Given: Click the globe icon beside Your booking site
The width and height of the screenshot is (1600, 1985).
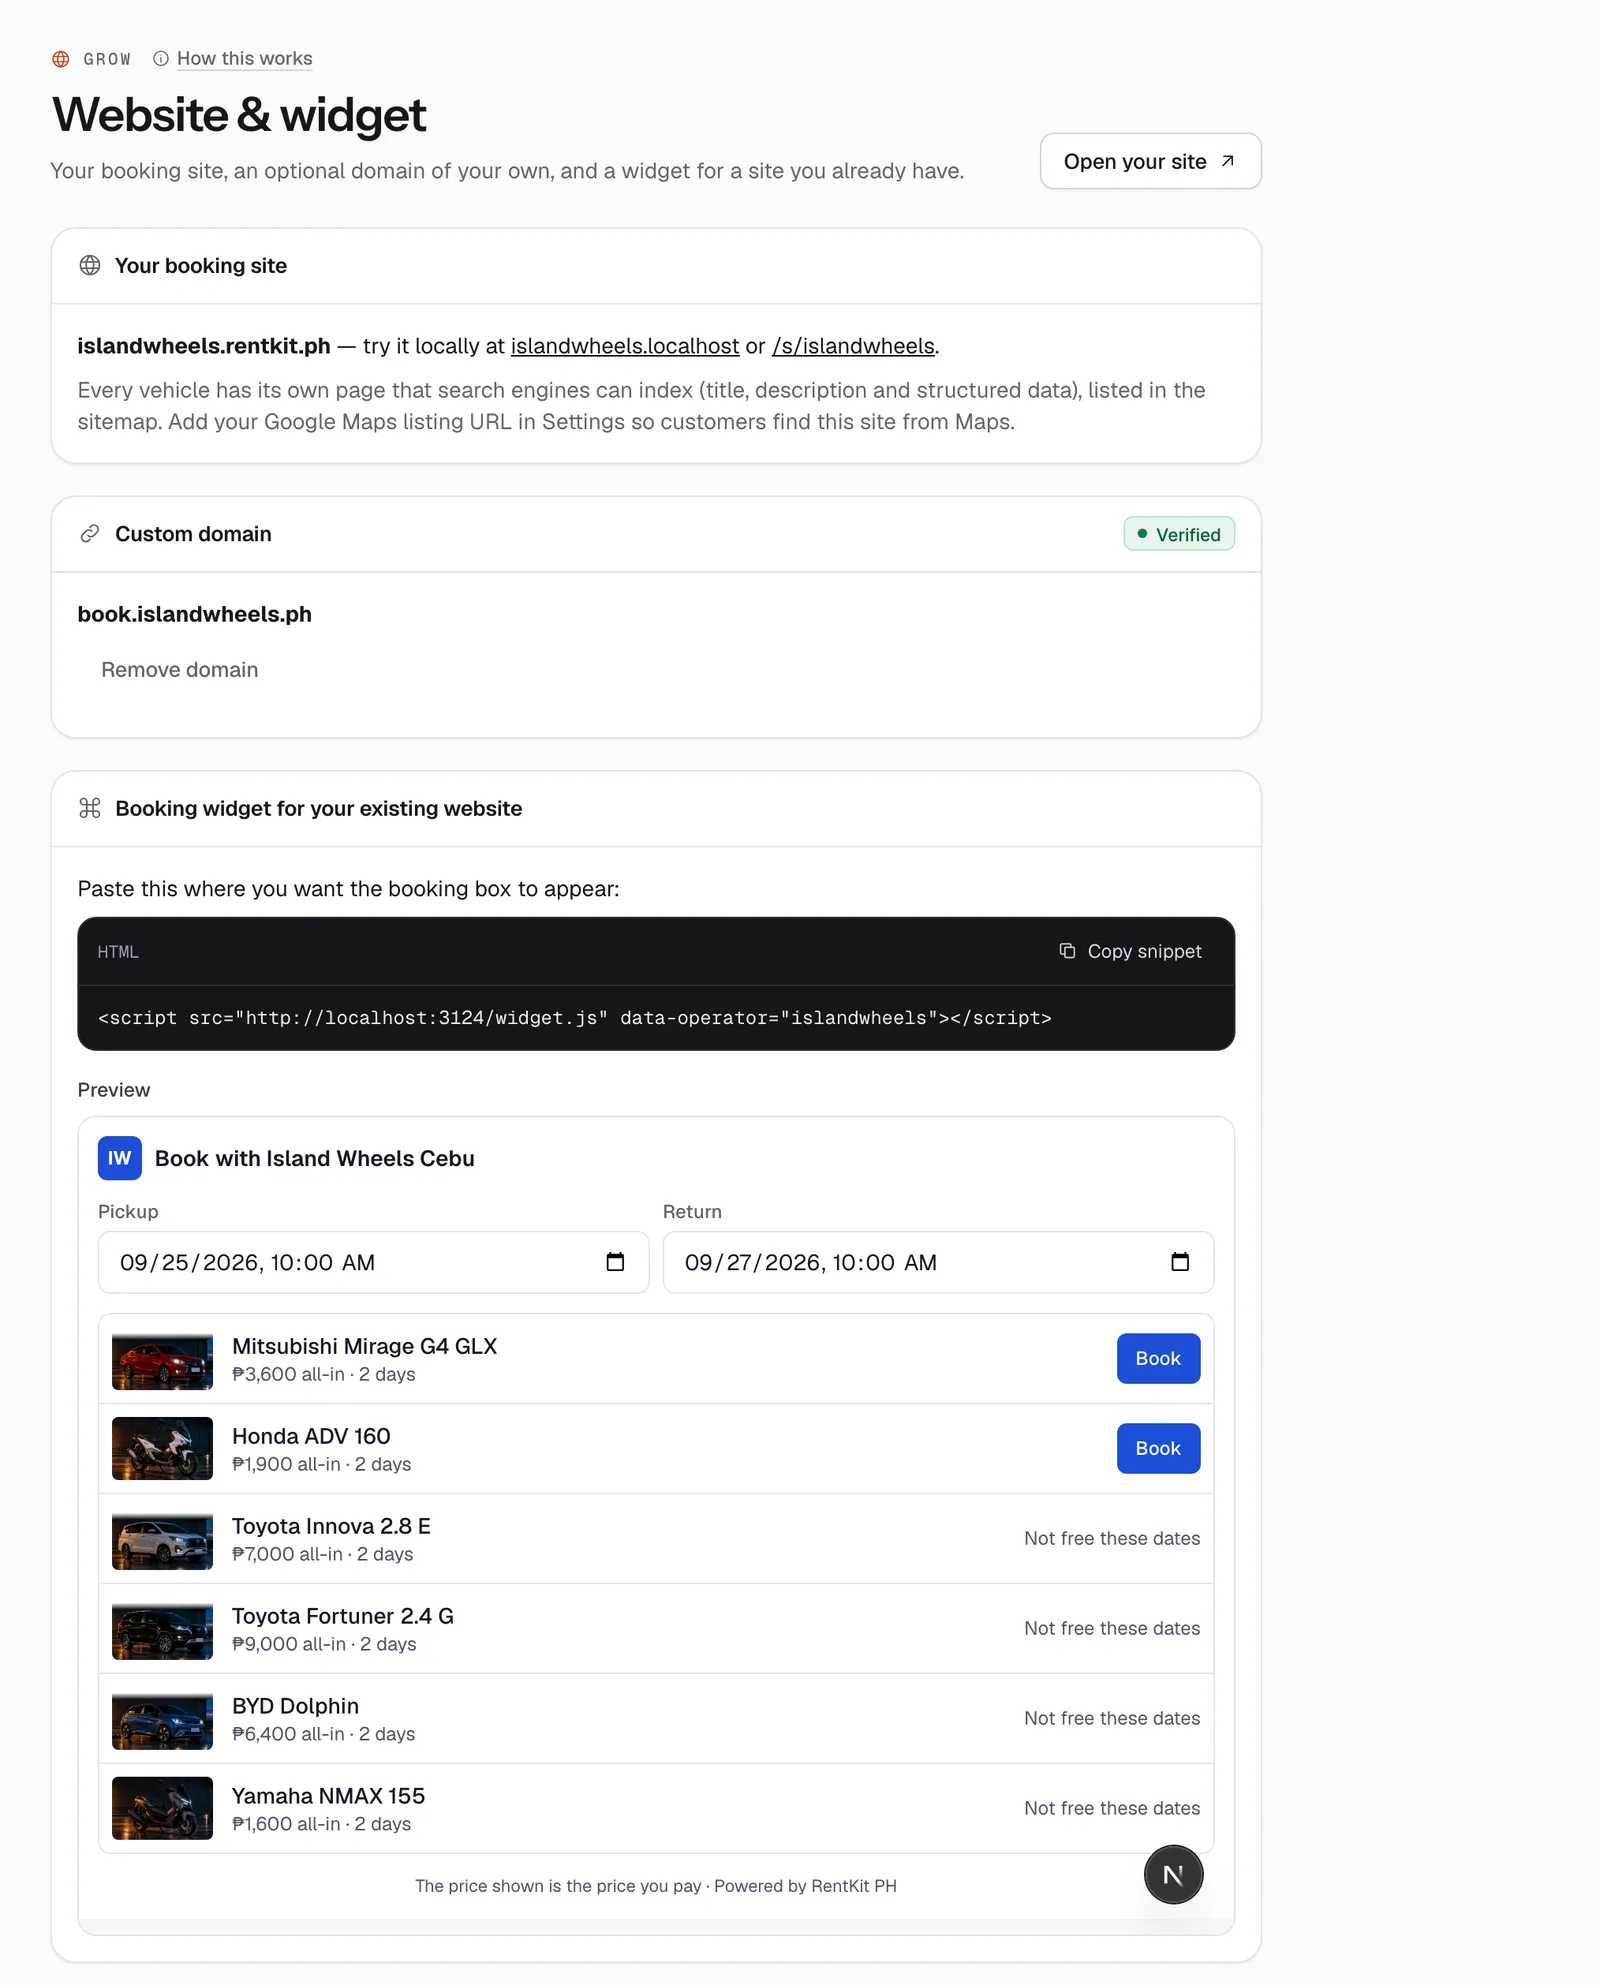Looking at the screenshot, I should pos(90,265).
